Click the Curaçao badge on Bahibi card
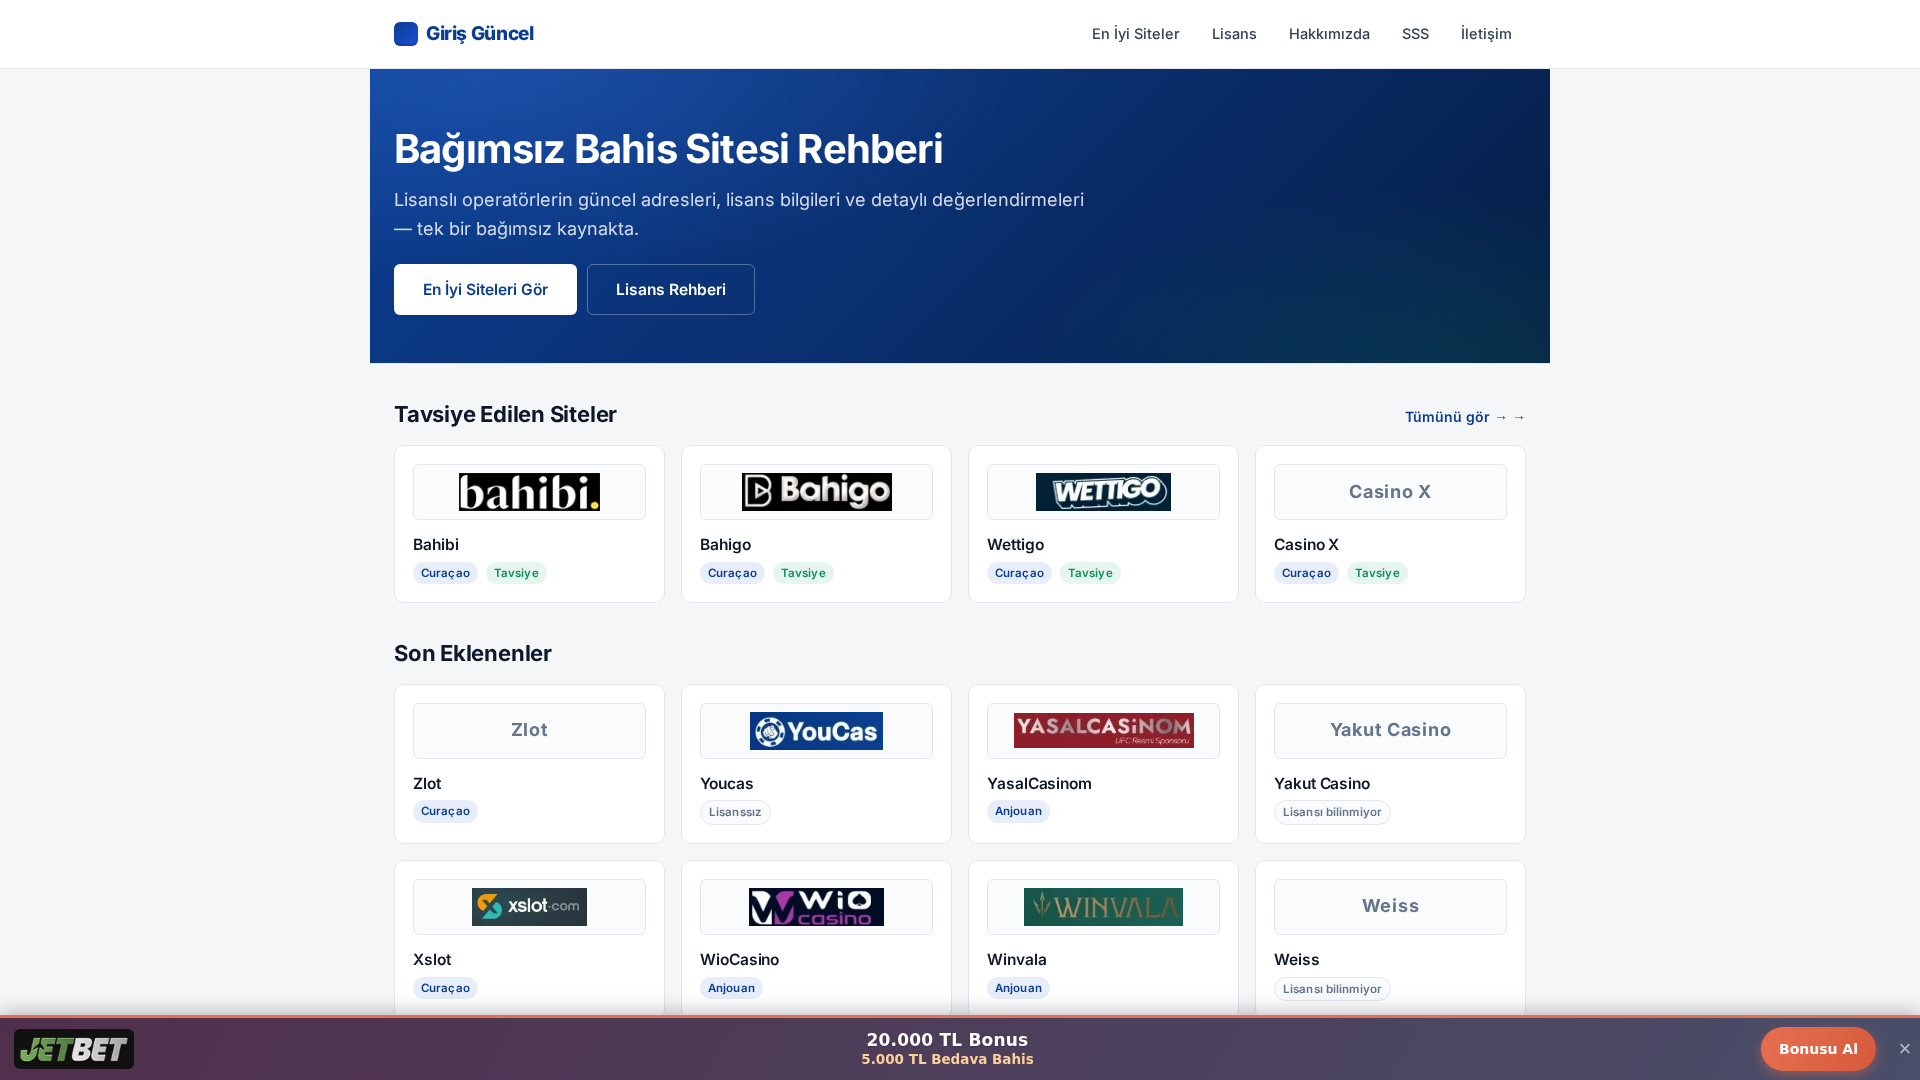 (x=445, y=573)
